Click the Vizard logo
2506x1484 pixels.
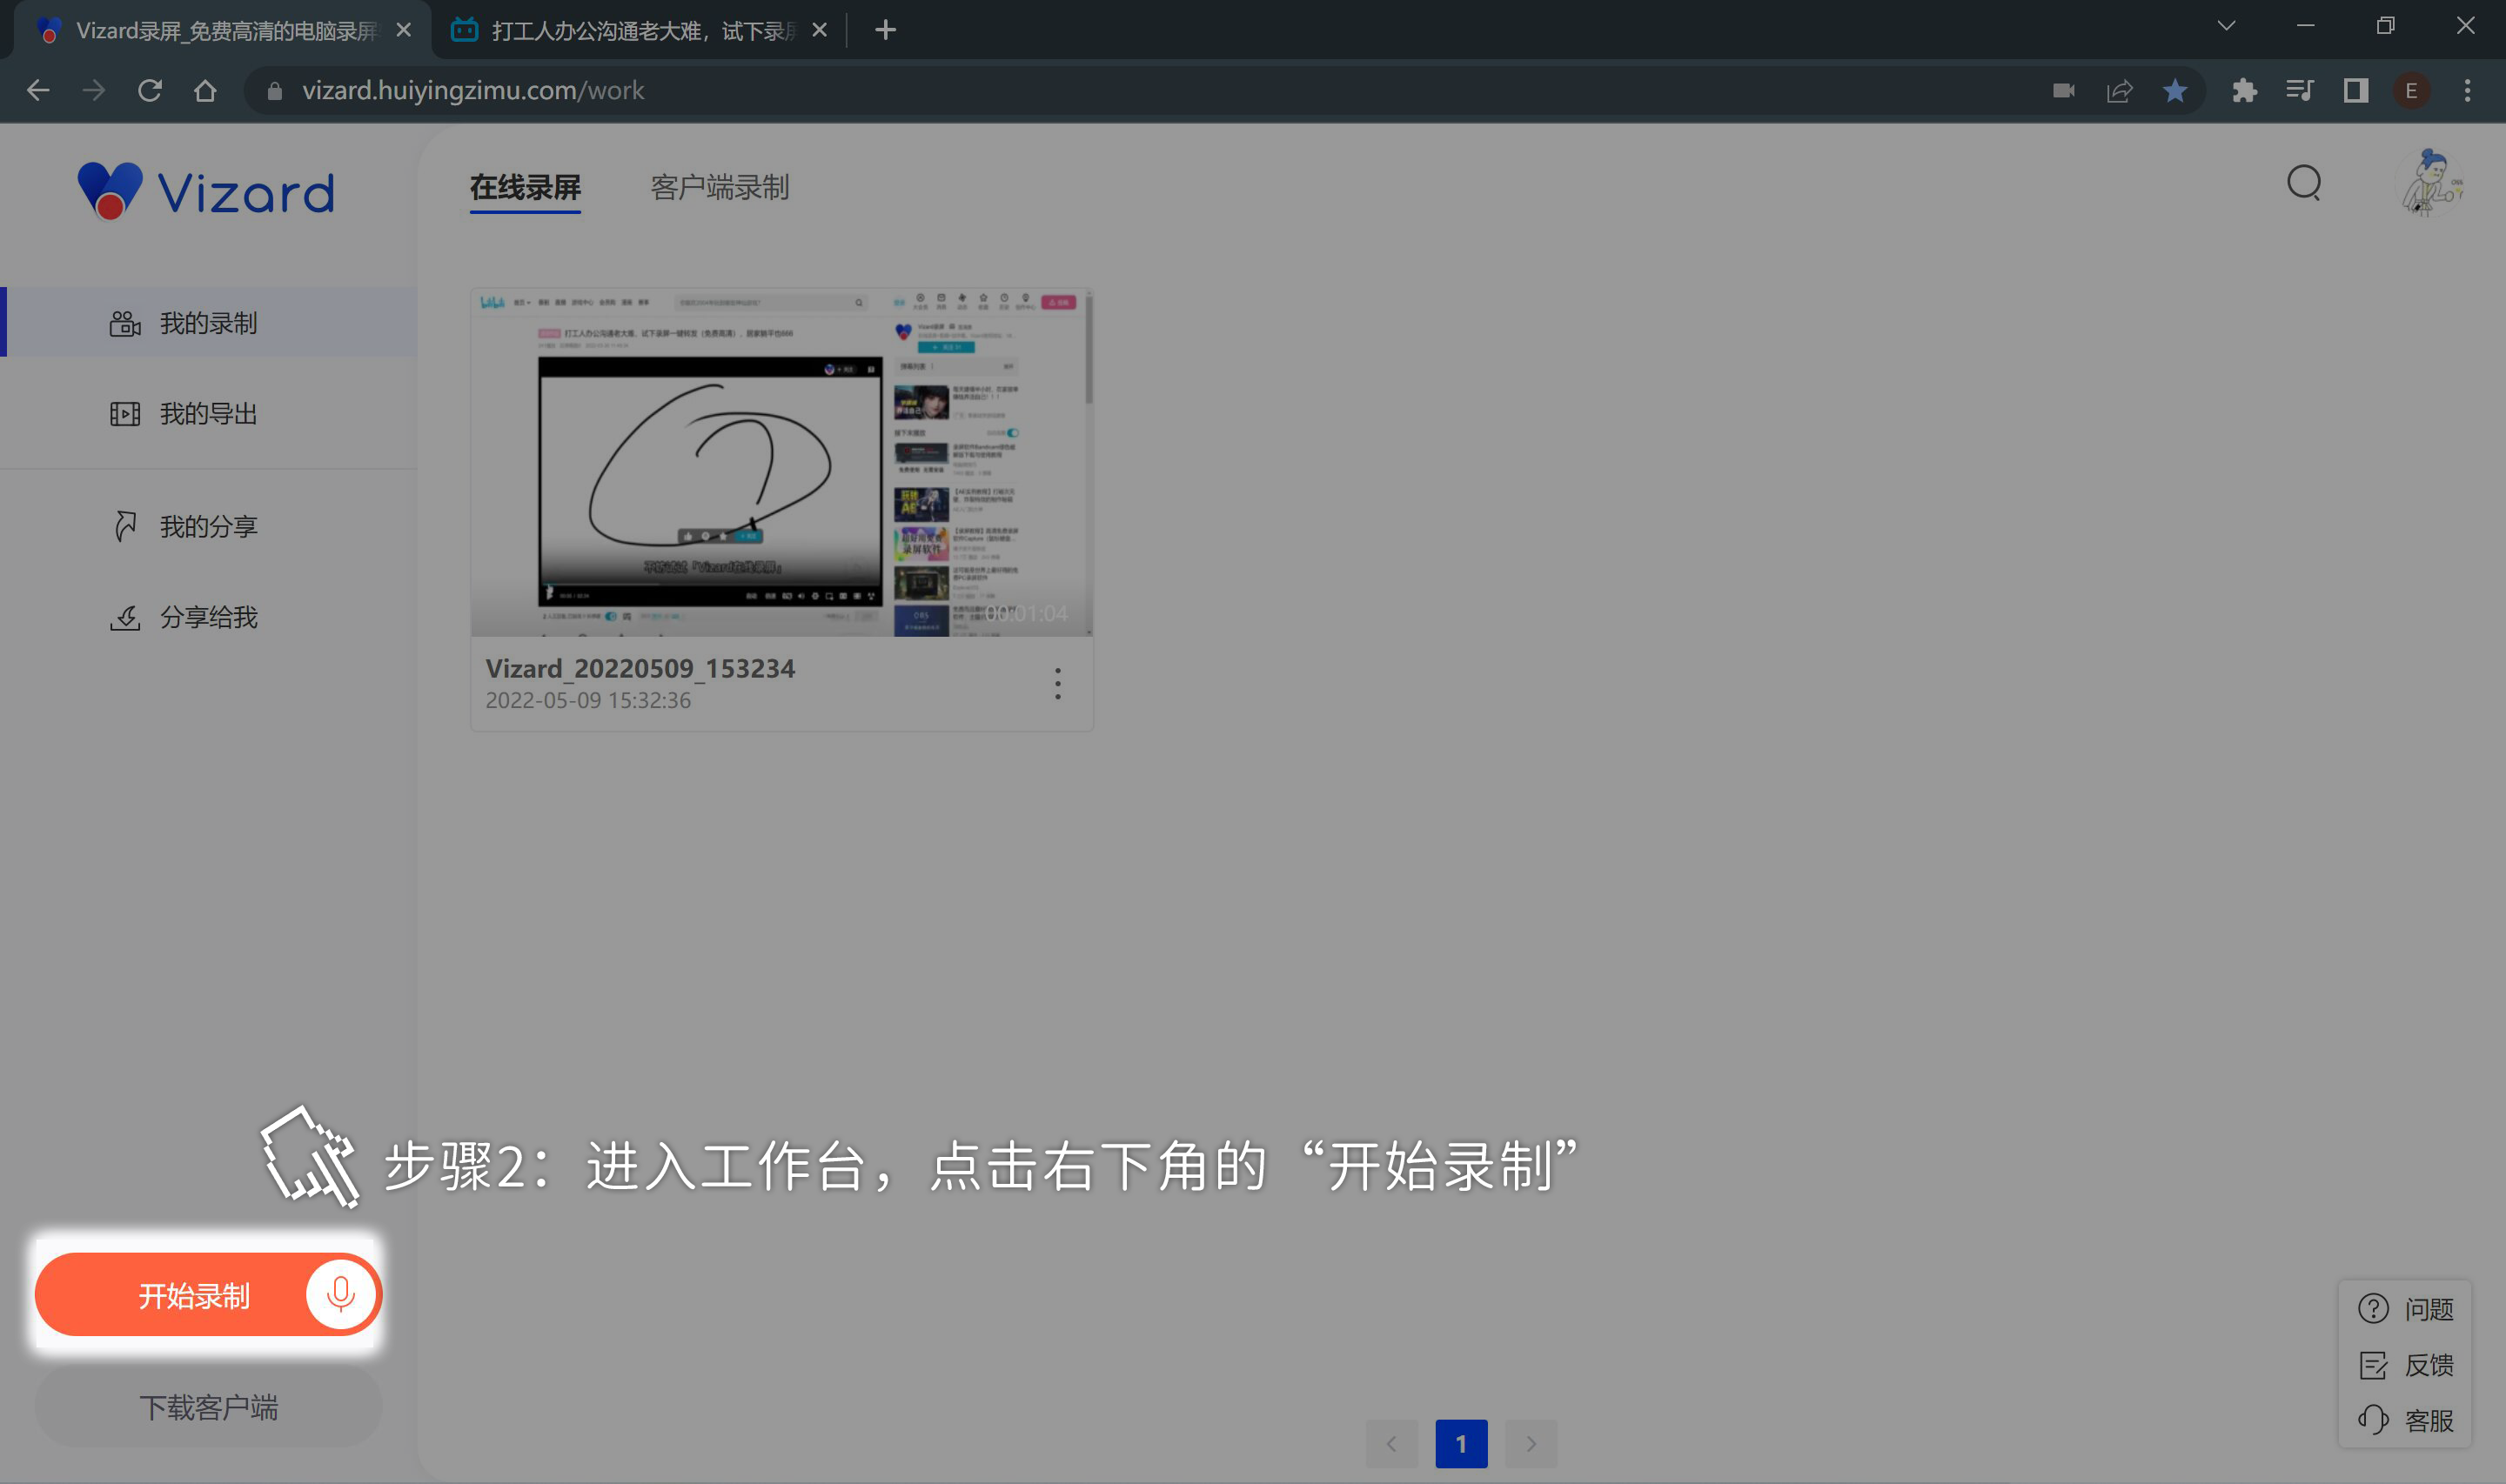pyautogui.click(x=206, y=190)
